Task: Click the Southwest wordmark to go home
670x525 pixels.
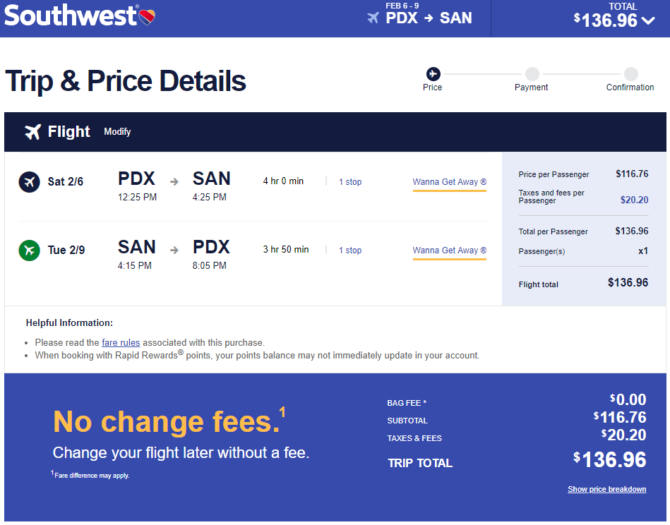Action: click(71, 16)
